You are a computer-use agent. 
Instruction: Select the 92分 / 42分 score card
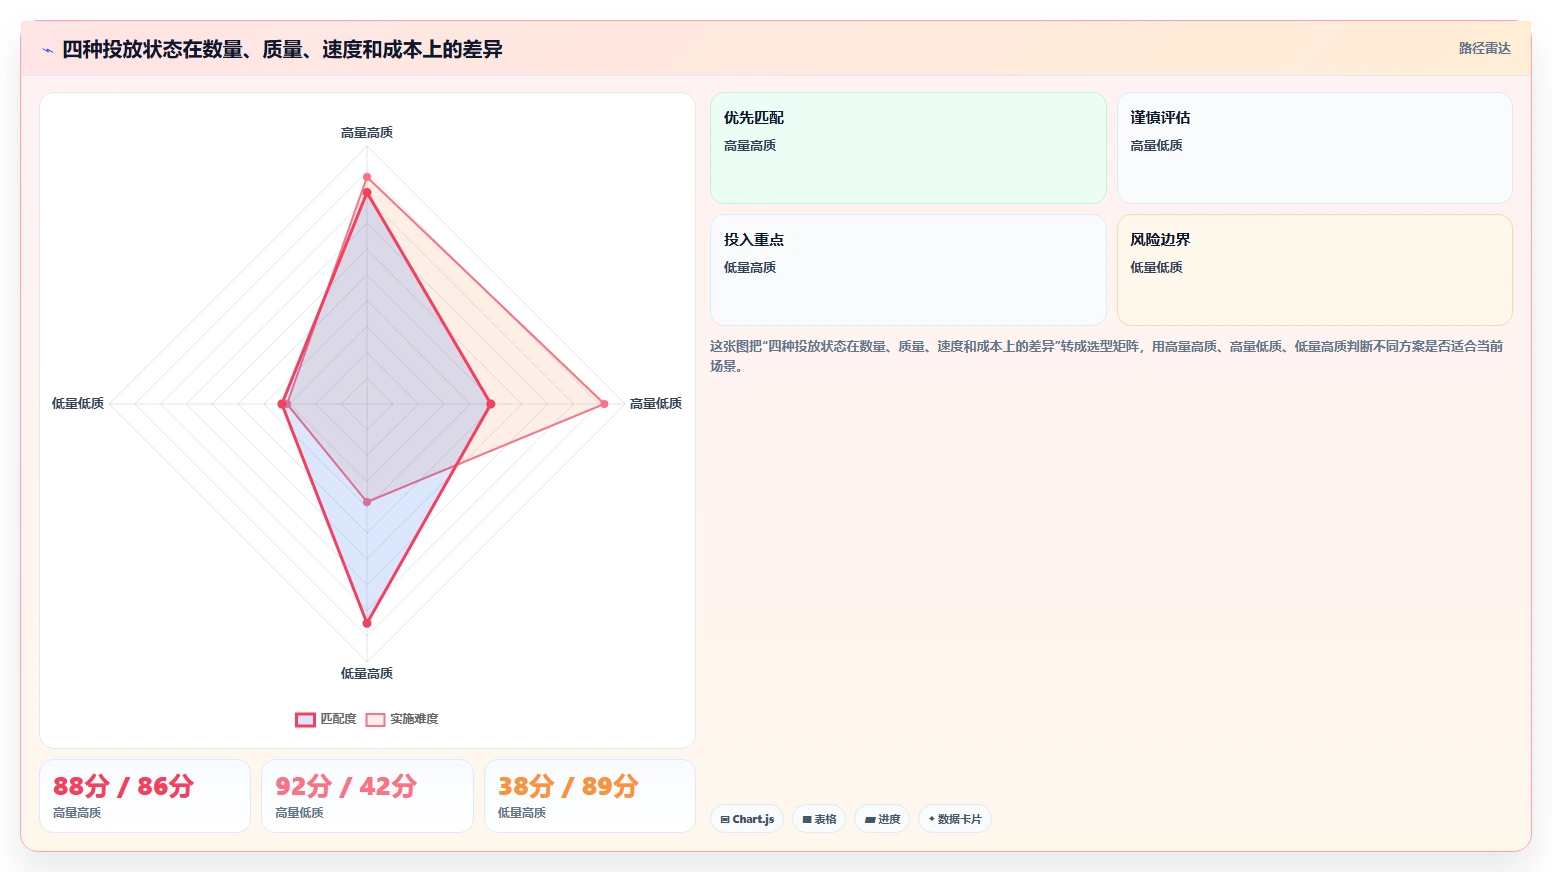[x=367, y=796]
